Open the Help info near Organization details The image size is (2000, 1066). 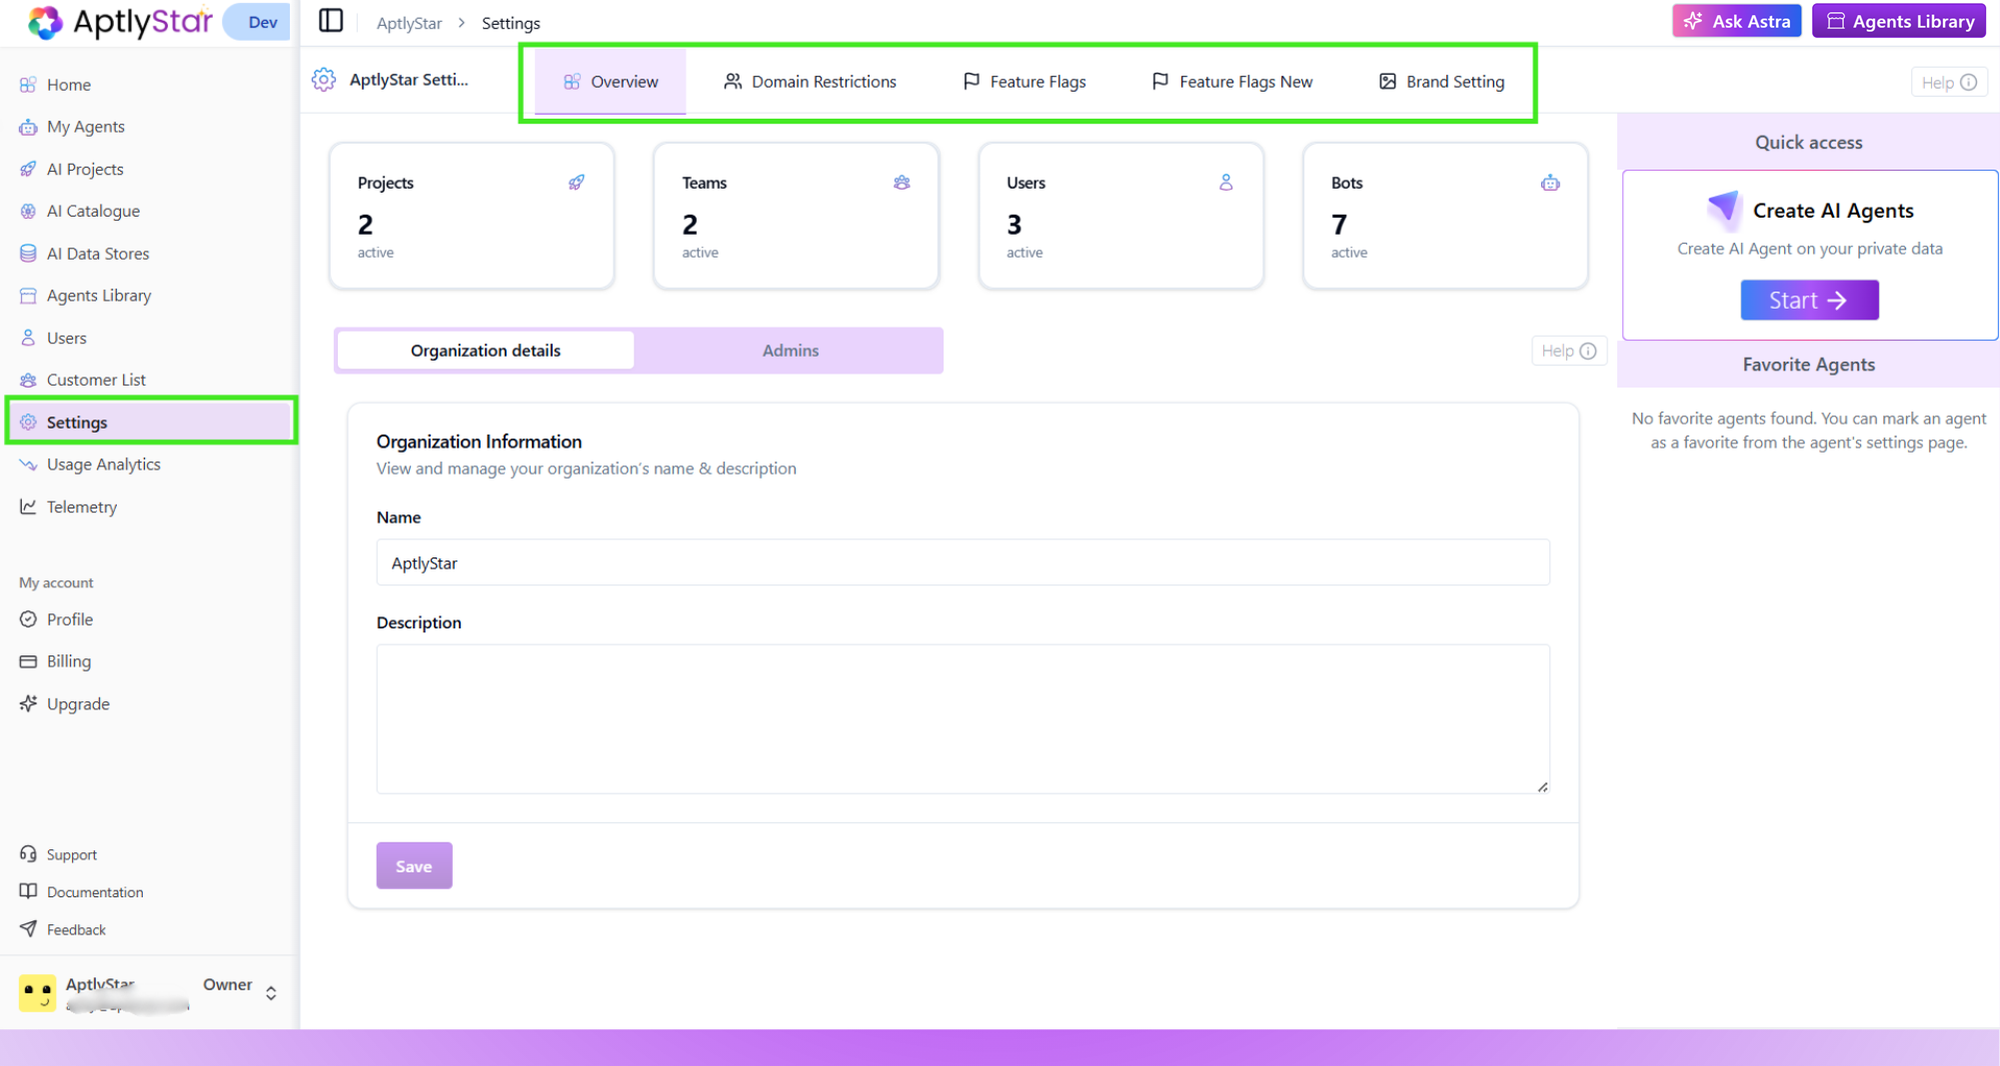pos(1568,350)
